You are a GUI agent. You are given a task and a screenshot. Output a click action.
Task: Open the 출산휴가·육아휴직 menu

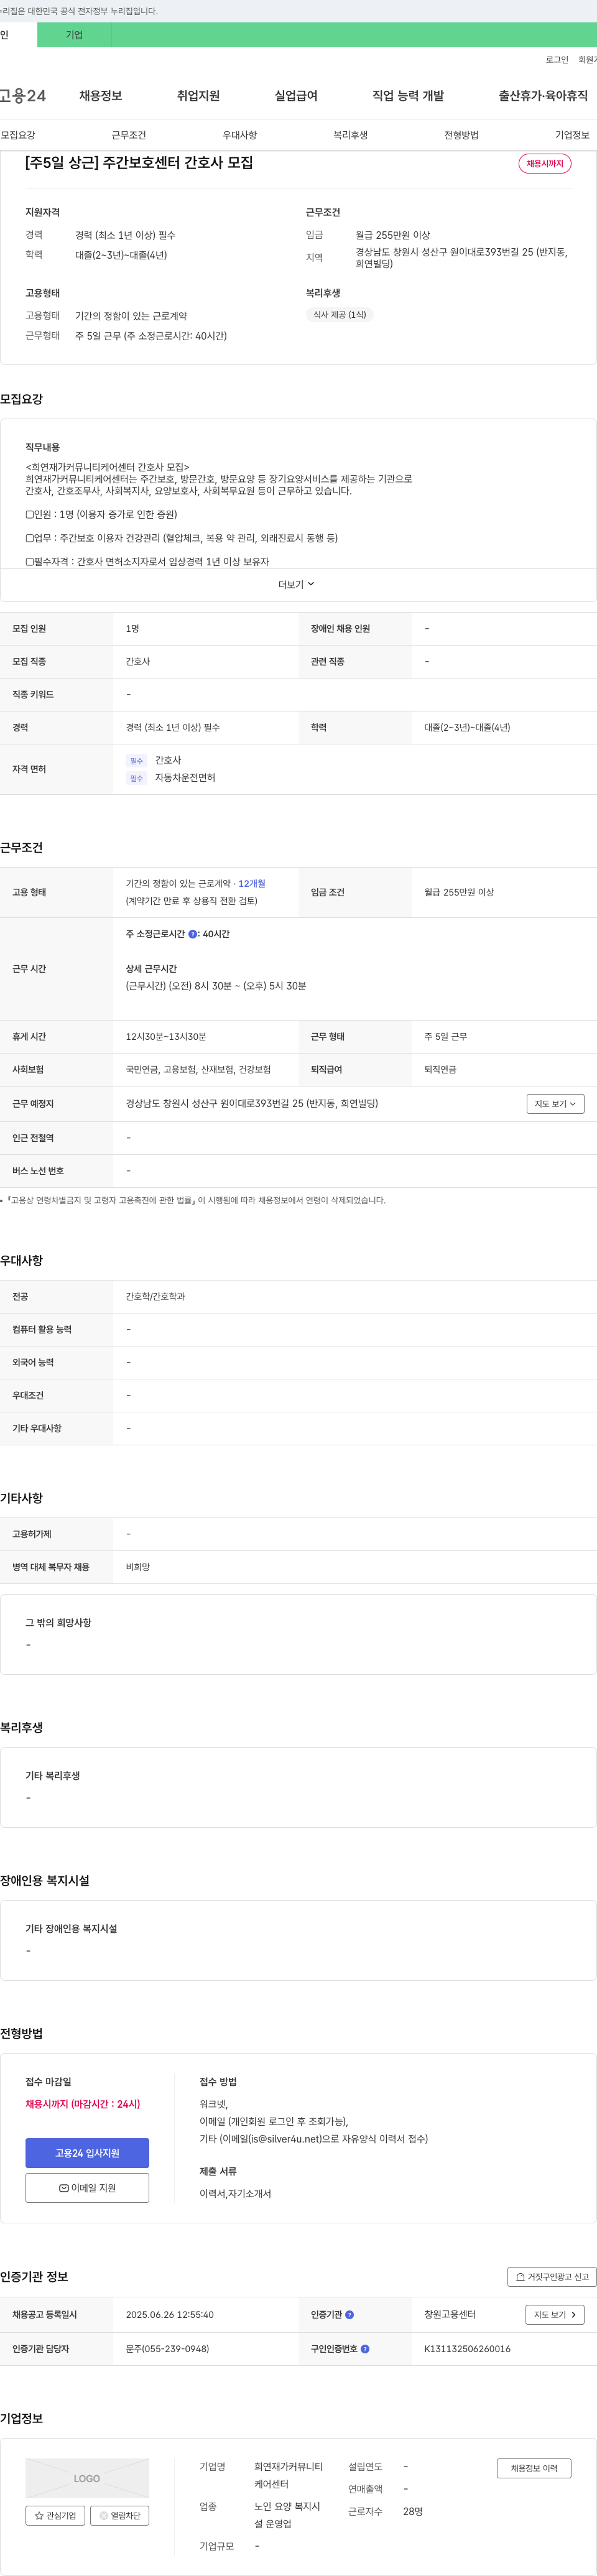point(543,96)
